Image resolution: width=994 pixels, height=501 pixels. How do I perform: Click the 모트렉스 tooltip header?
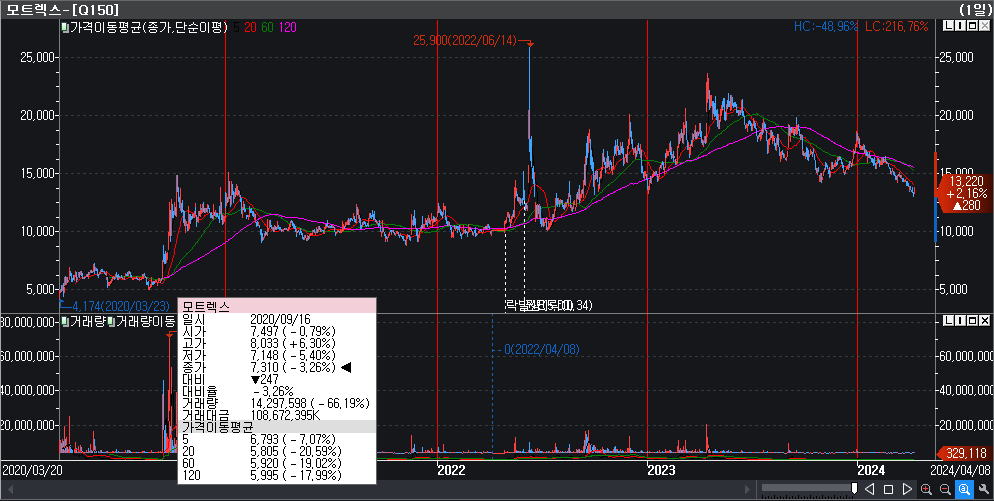[277, 307]
